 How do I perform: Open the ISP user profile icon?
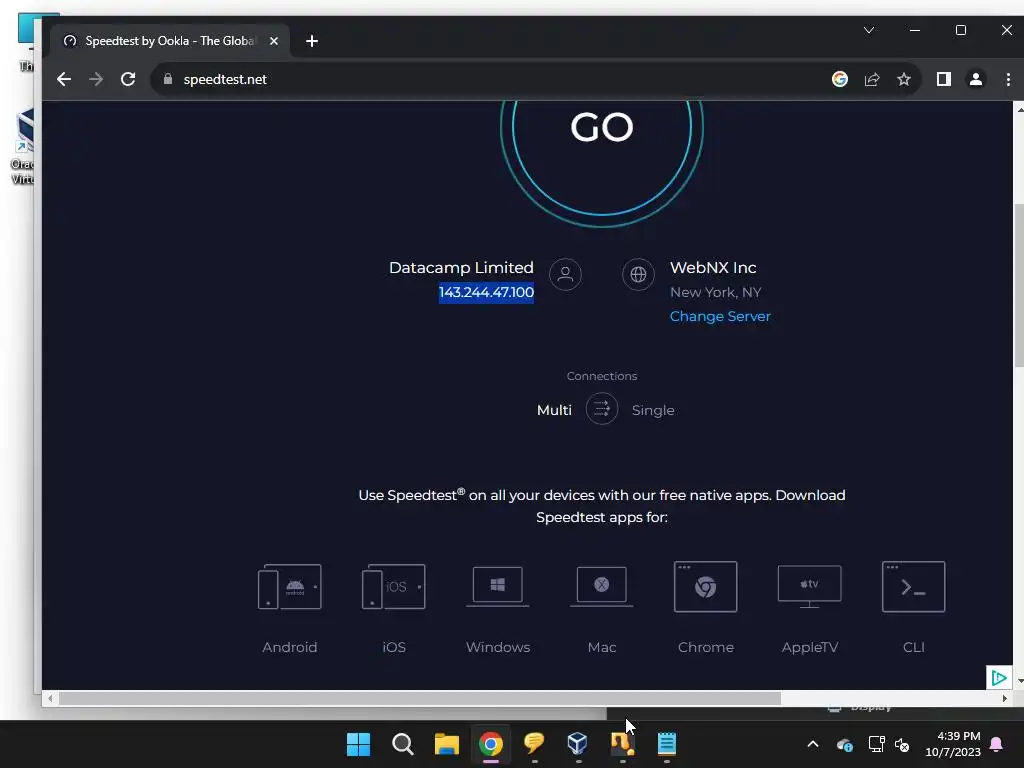pyautogui.click(x=565, y=274)
